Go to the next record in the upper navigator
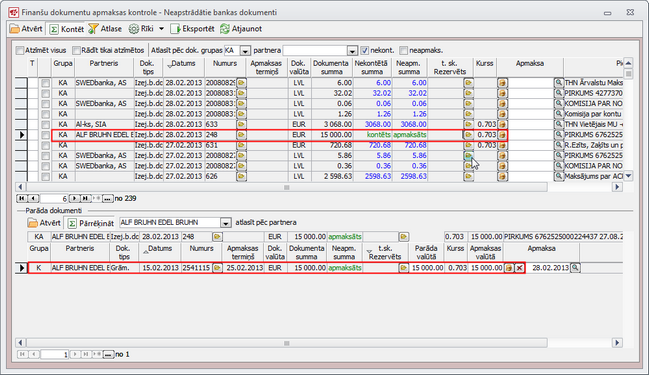The image size is (649, 375). coord(75,199)
